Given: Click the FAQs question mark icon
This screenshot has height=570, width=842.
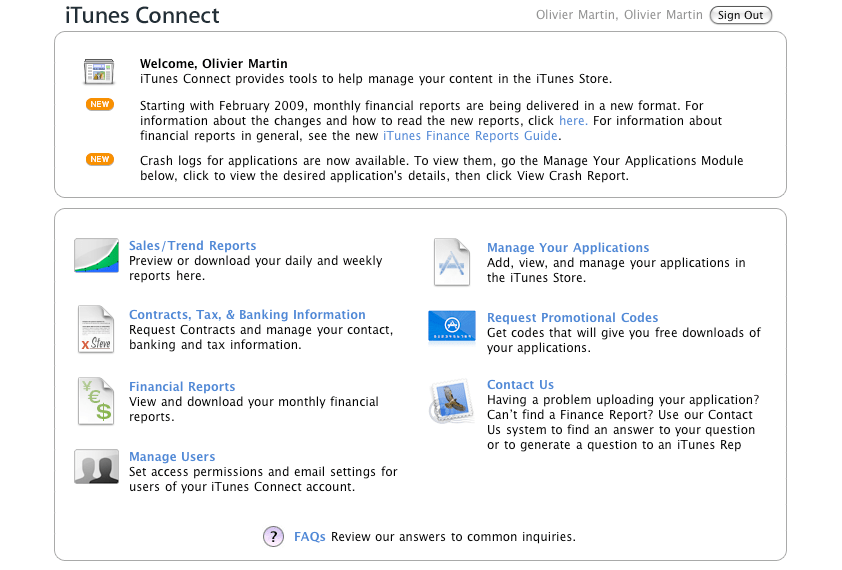Looking at the screenshot, I should tap(274, 537).
